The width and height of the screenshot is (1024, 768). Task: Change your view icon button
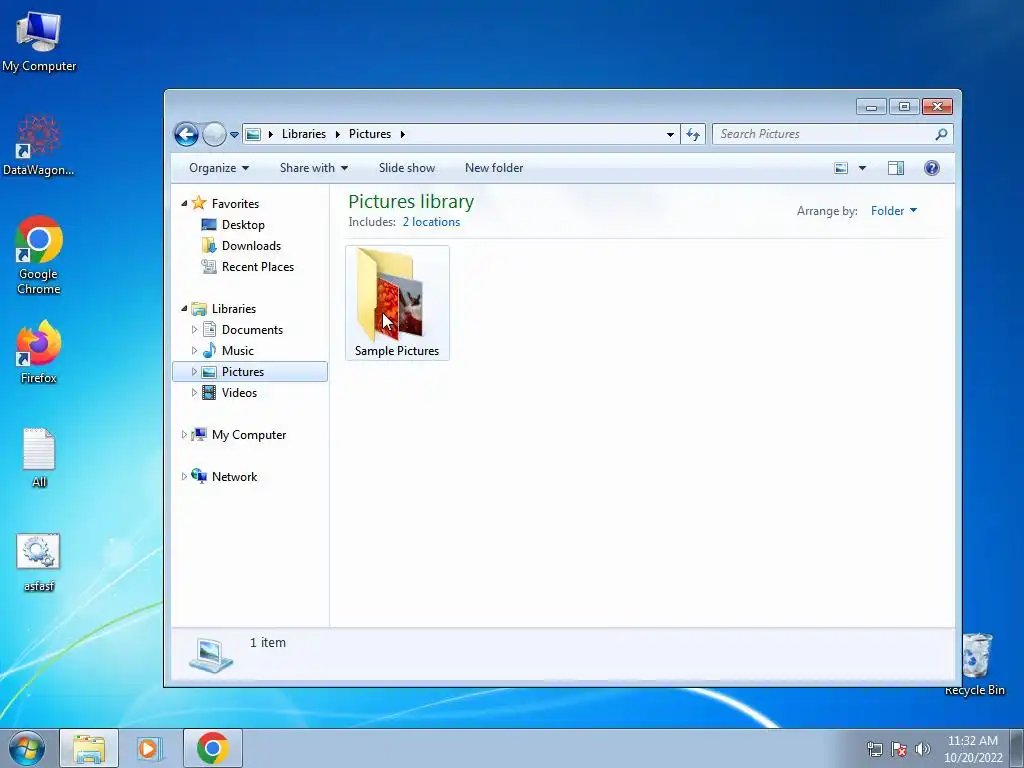[x=841, y=168]
